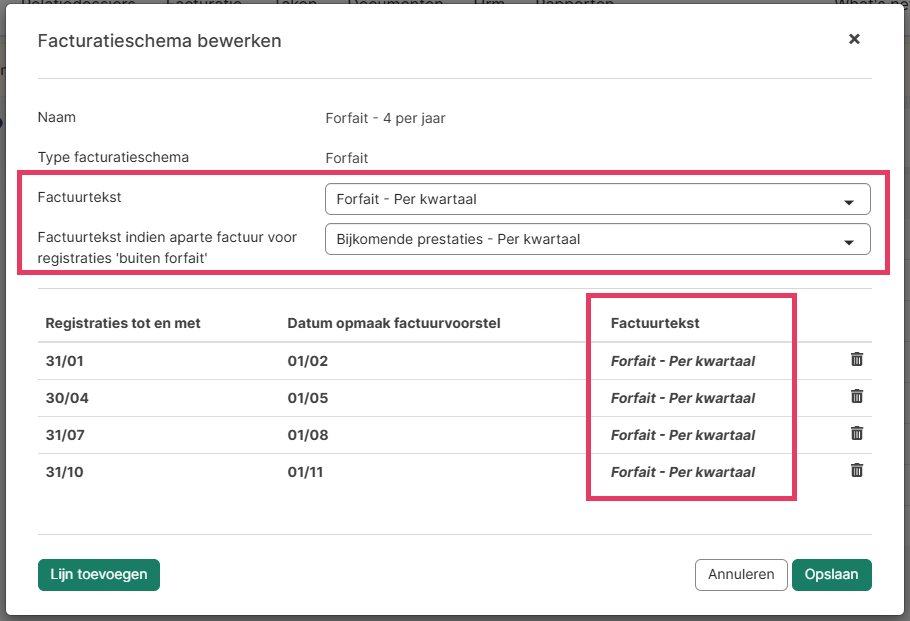Expand the 'buiten forfait' factuurtekst dropdown
This screenshot has width=910, height=621.
click(x=597, y=239)
